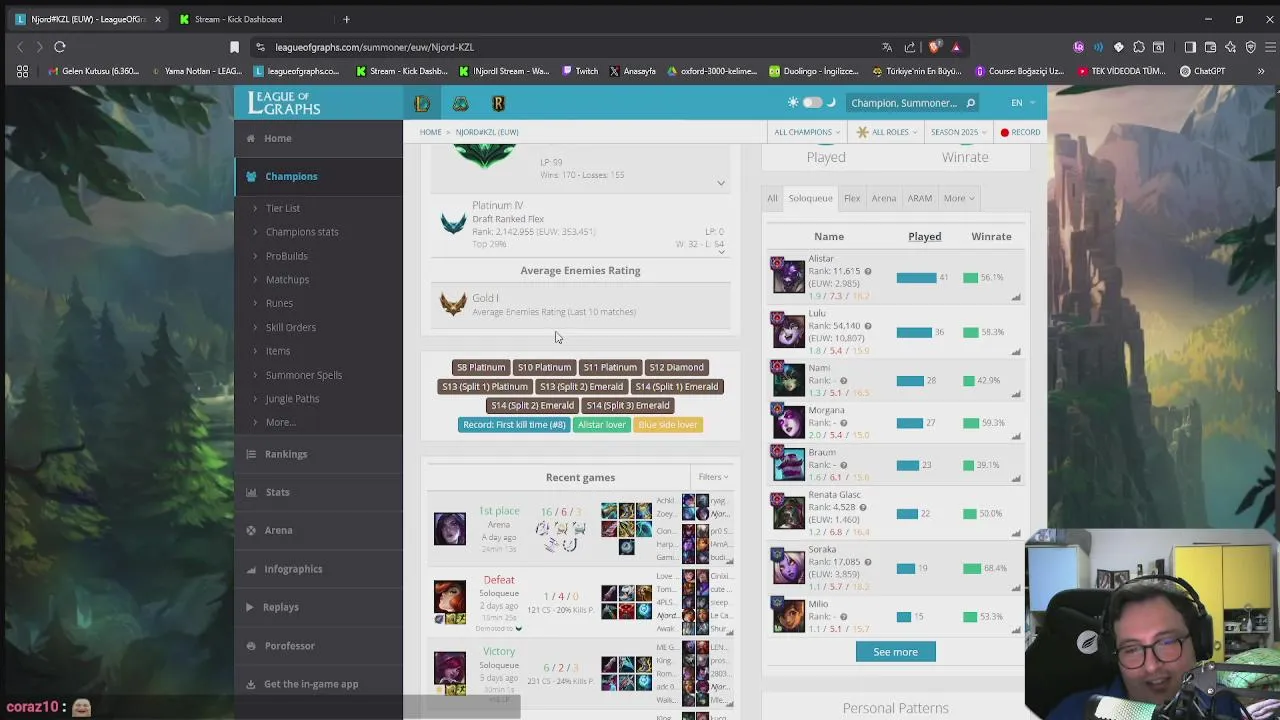Viewport: 1280px width, 720px height.
Task: Open Champions stats in the sidebar
Action: click(302, 232)
